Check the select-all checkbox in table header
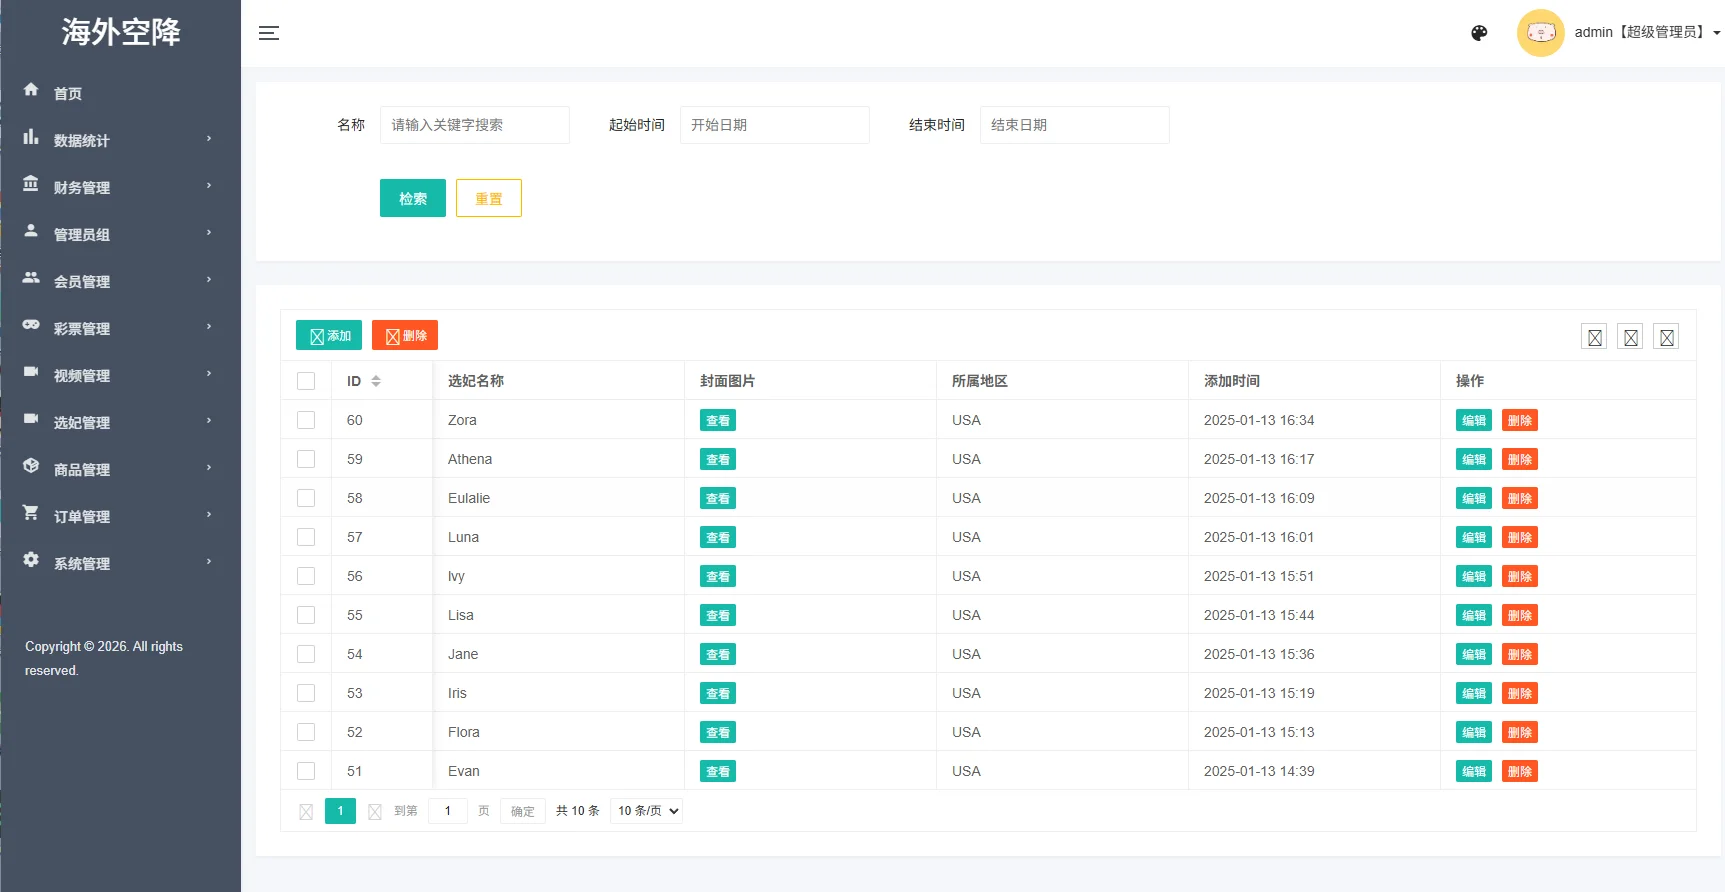The height and width of the screenshot is (892, 1725). pos(306,381)
